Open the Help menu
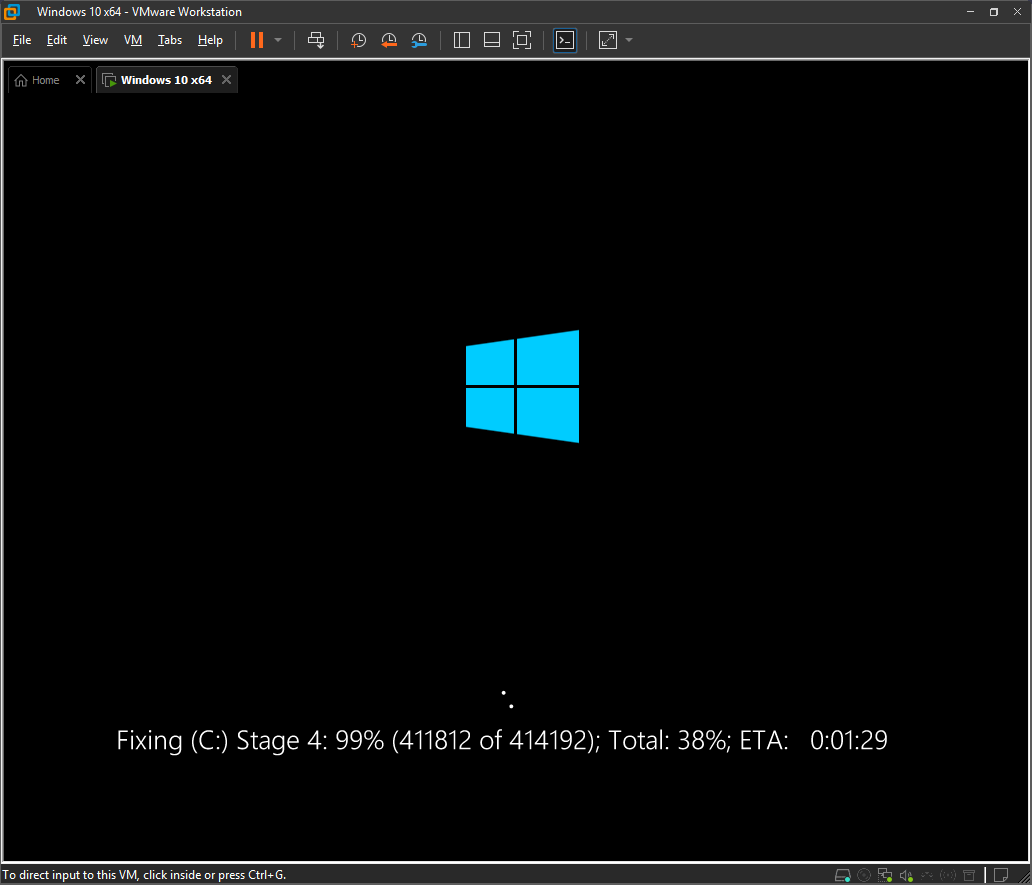 (210, 40)
